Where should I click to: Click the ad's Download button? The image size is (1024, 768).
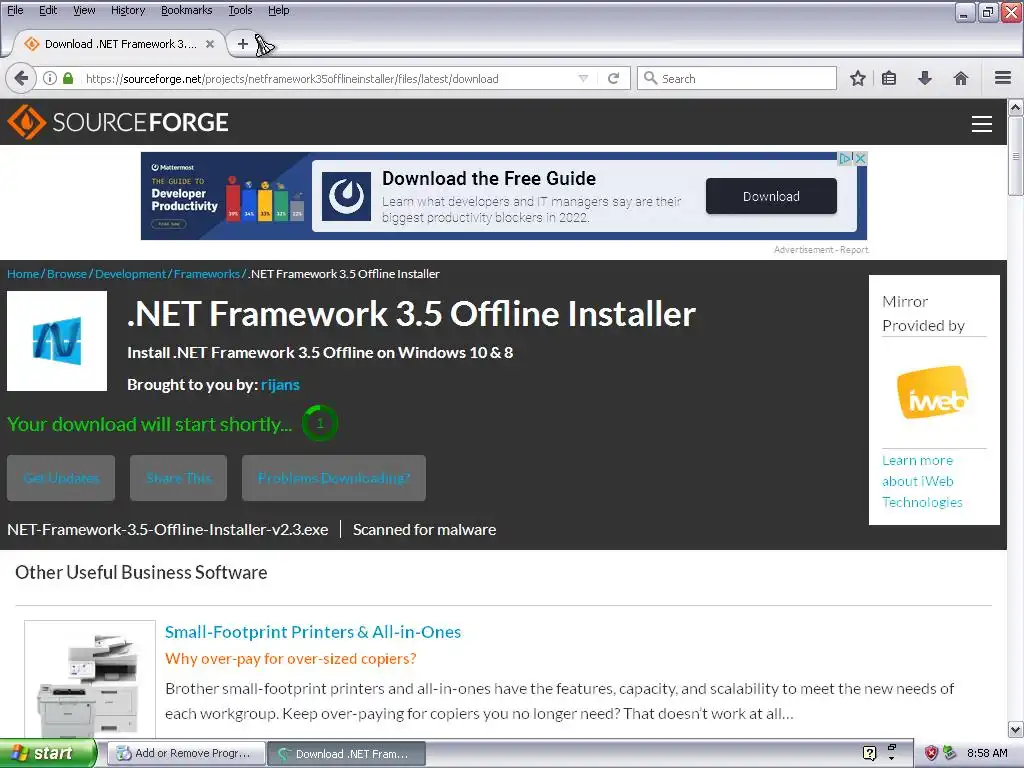click(x=771, y=196)
